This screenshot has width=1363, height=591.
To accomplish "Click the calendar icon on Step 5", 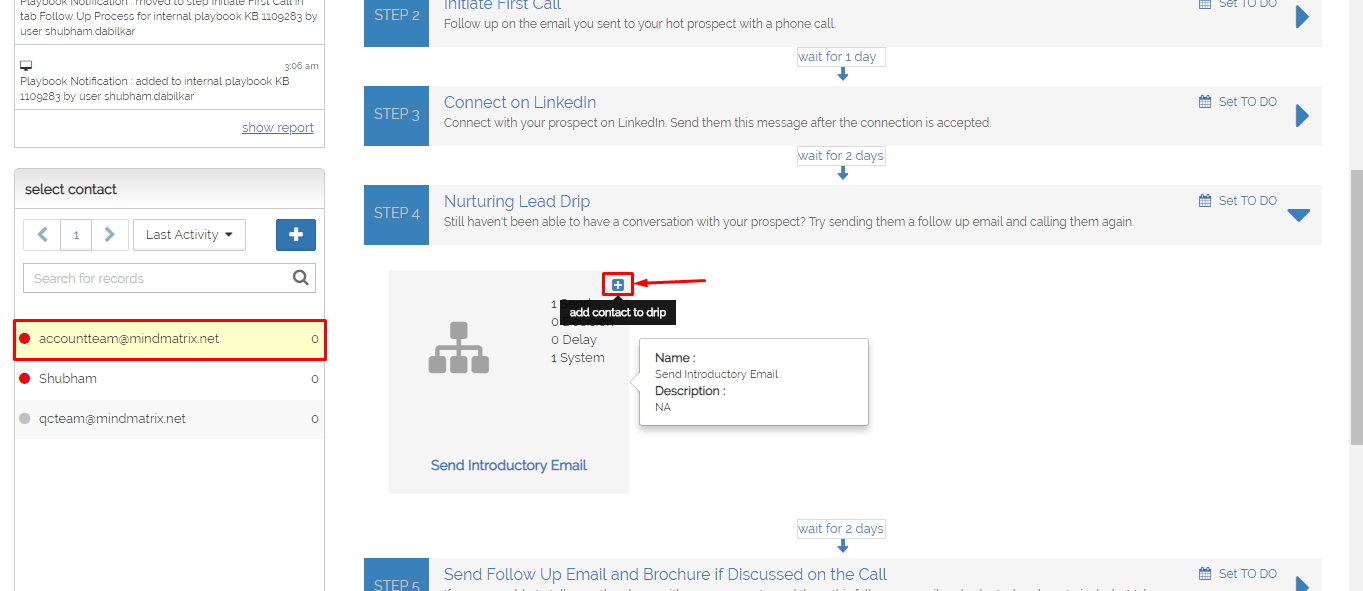I will (x=1205, y=574).
